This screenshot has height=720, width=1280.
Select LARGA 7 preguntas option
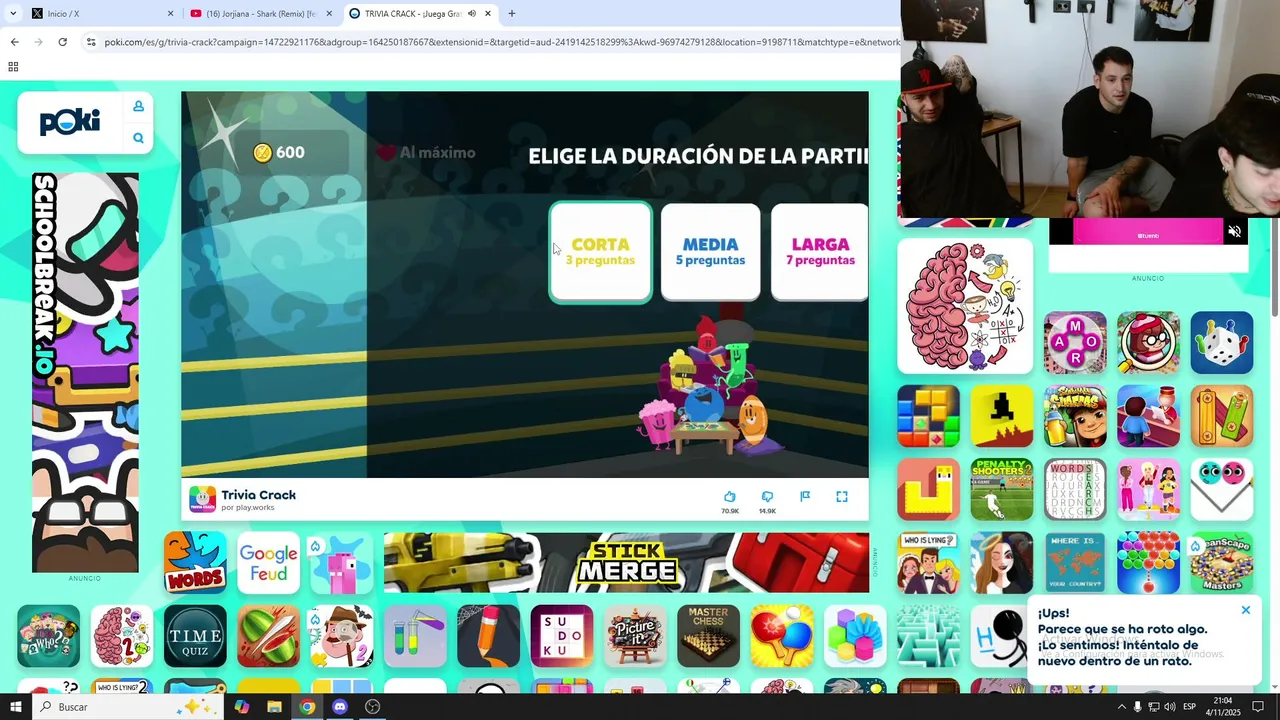coord(820,252)
